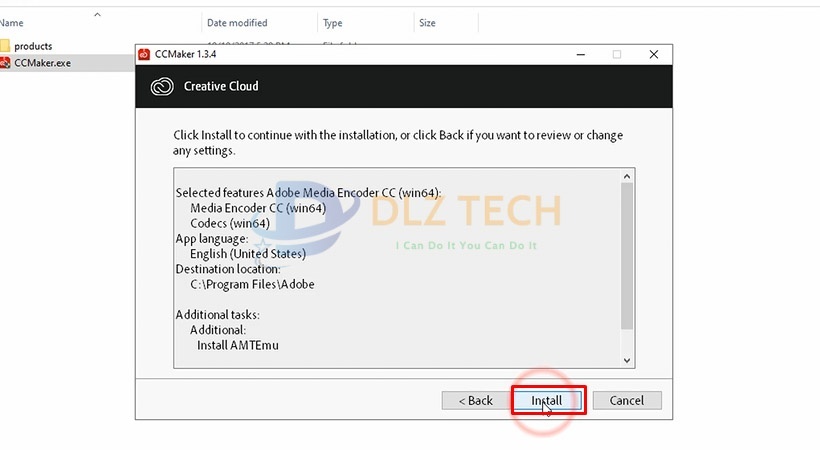Close the CCMaker 1.3.4 window
The image size is (820, 450).
tap(654, 54)
